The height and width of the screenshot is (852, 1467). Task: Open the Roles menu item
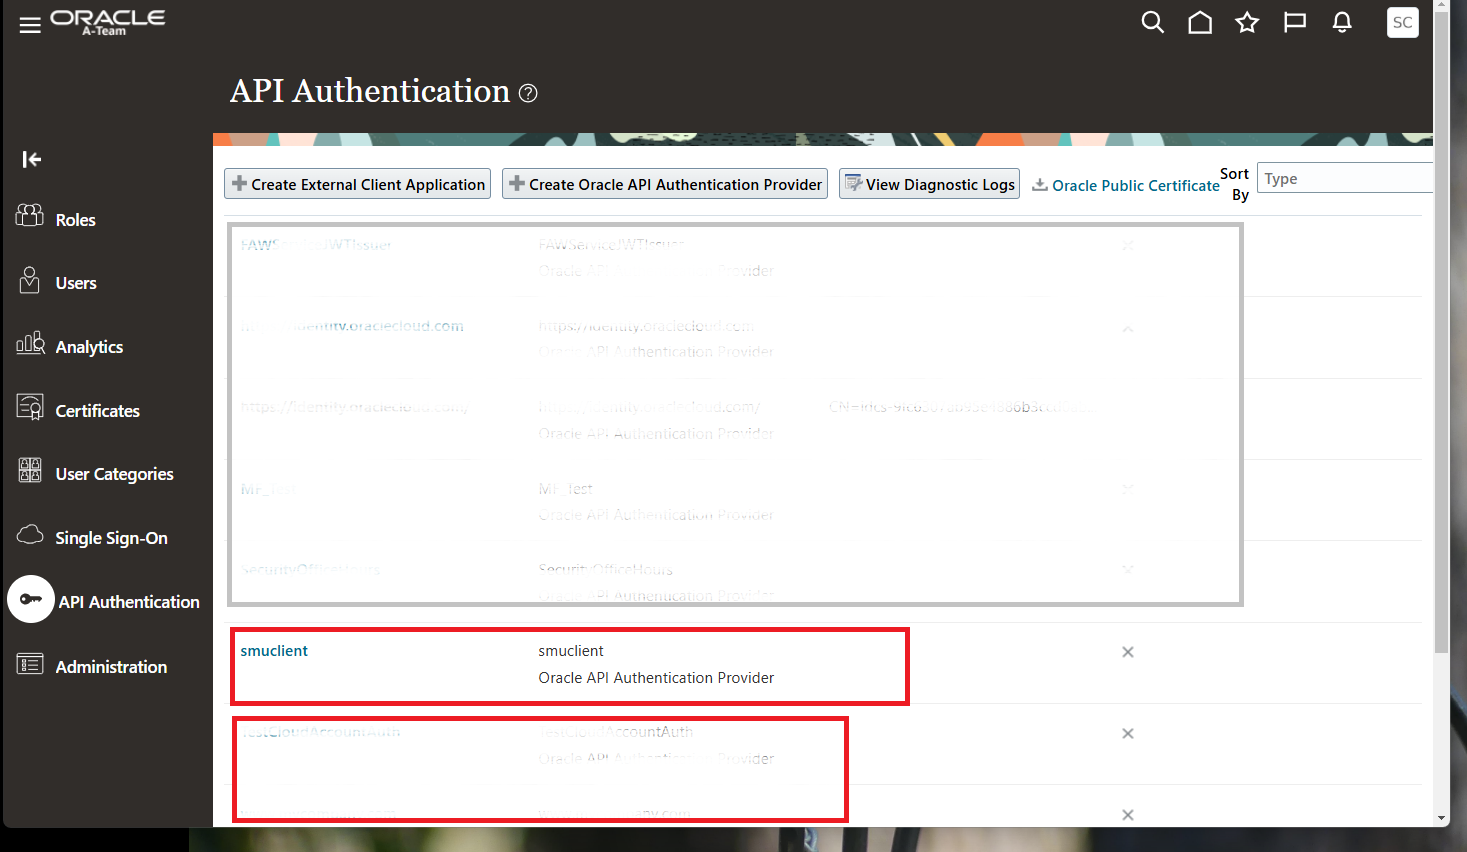[x=75, y=220]
